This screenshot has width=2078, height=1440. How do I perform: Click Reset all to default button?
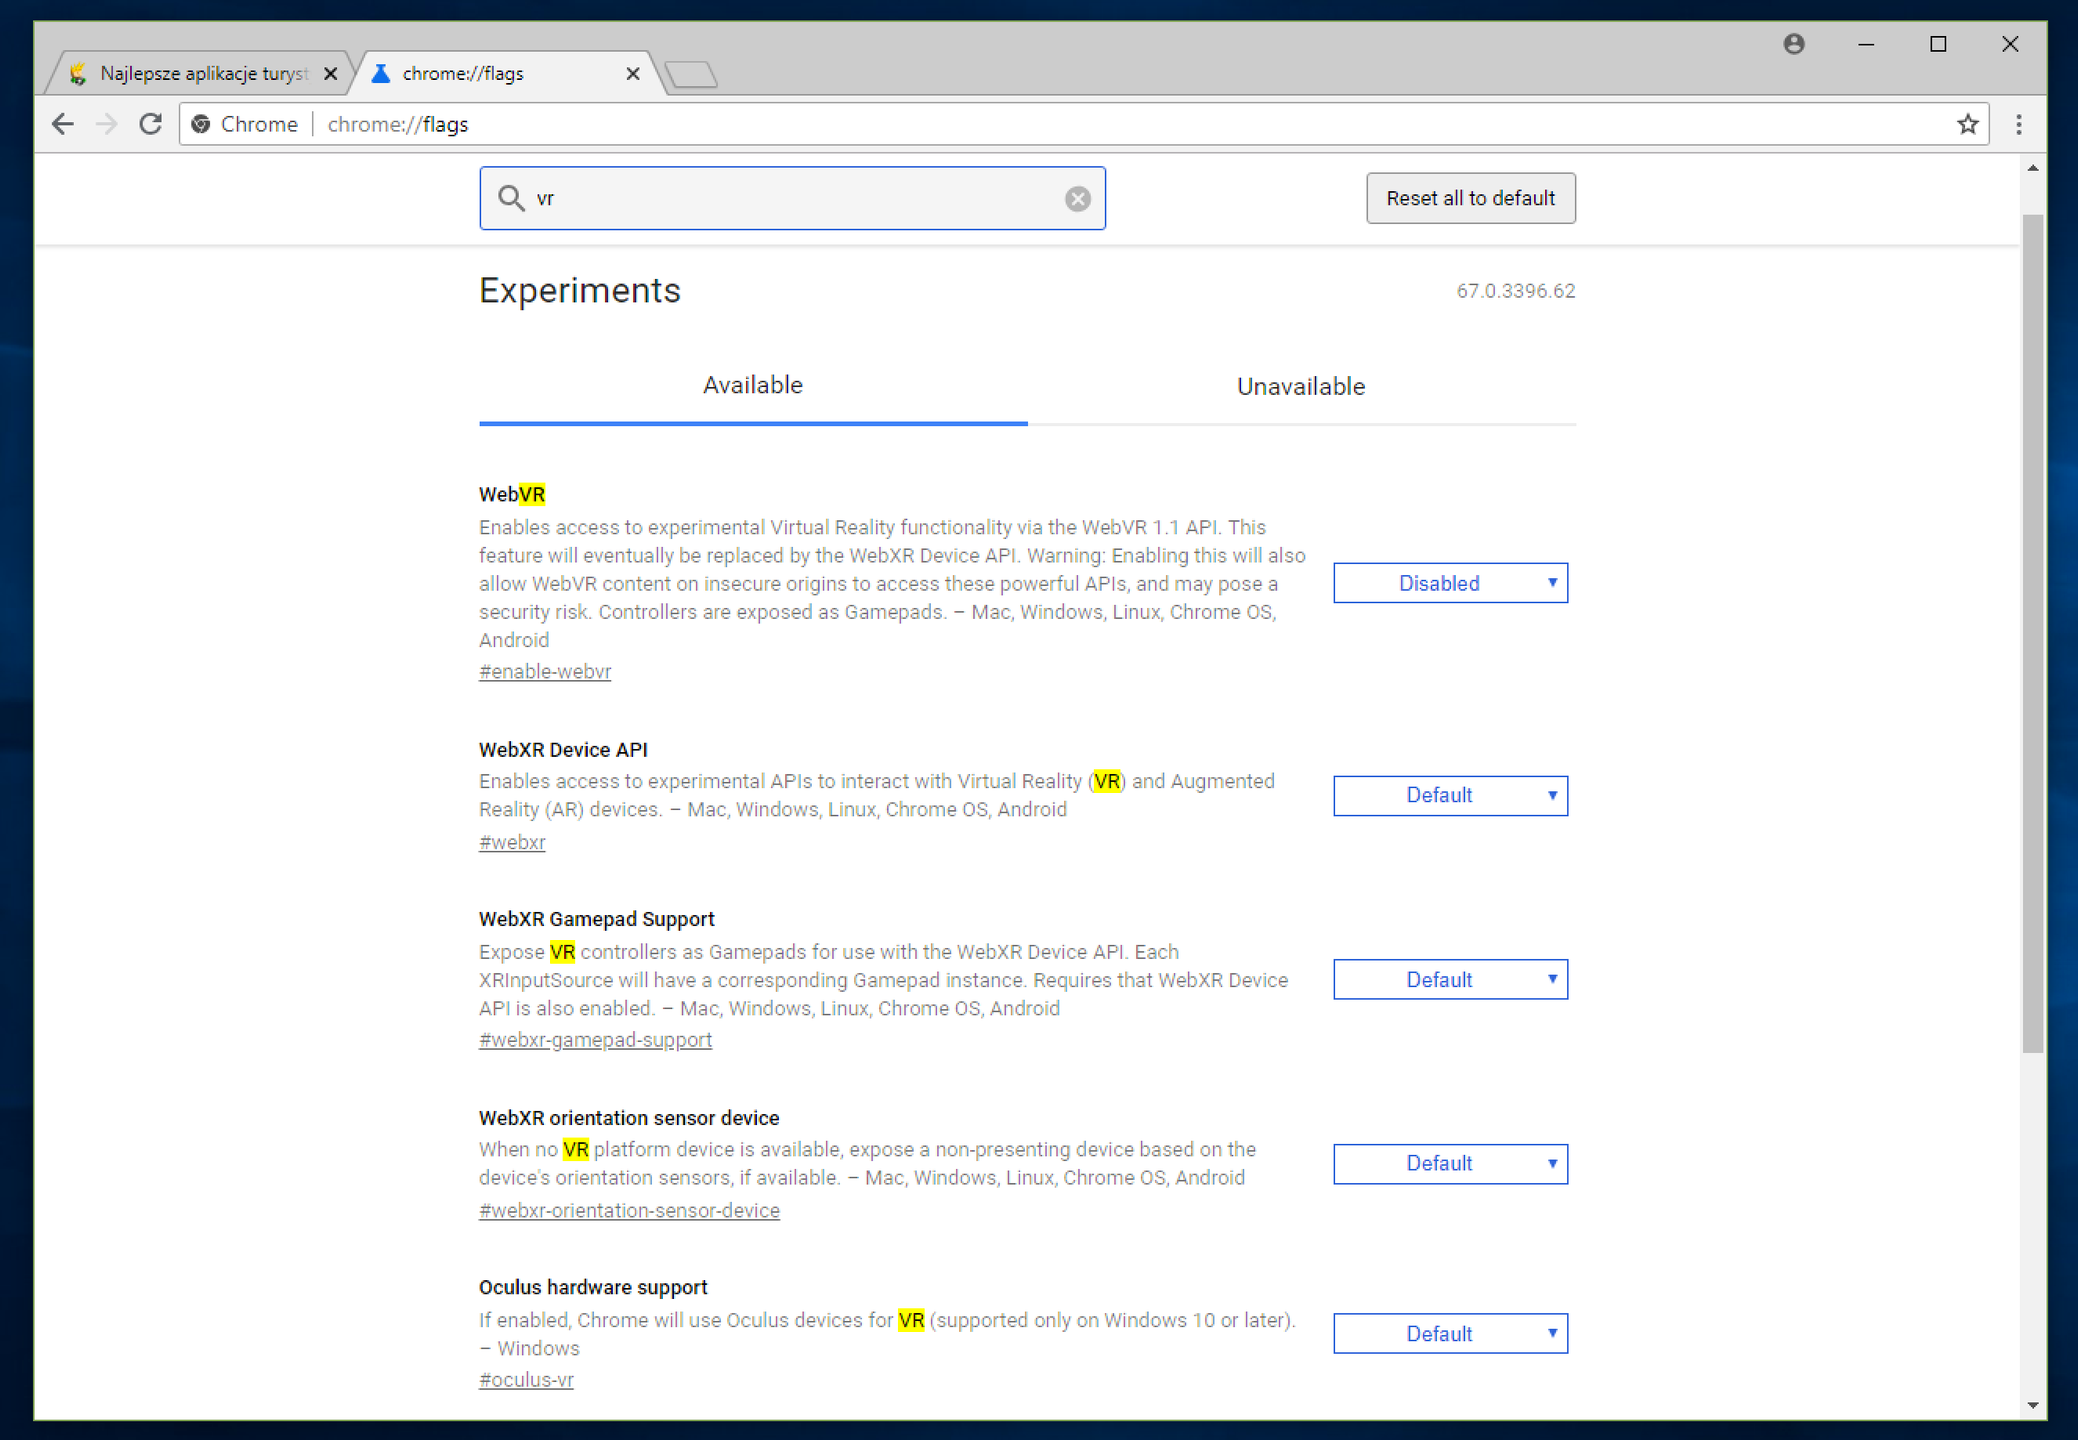coord(1470,198)
